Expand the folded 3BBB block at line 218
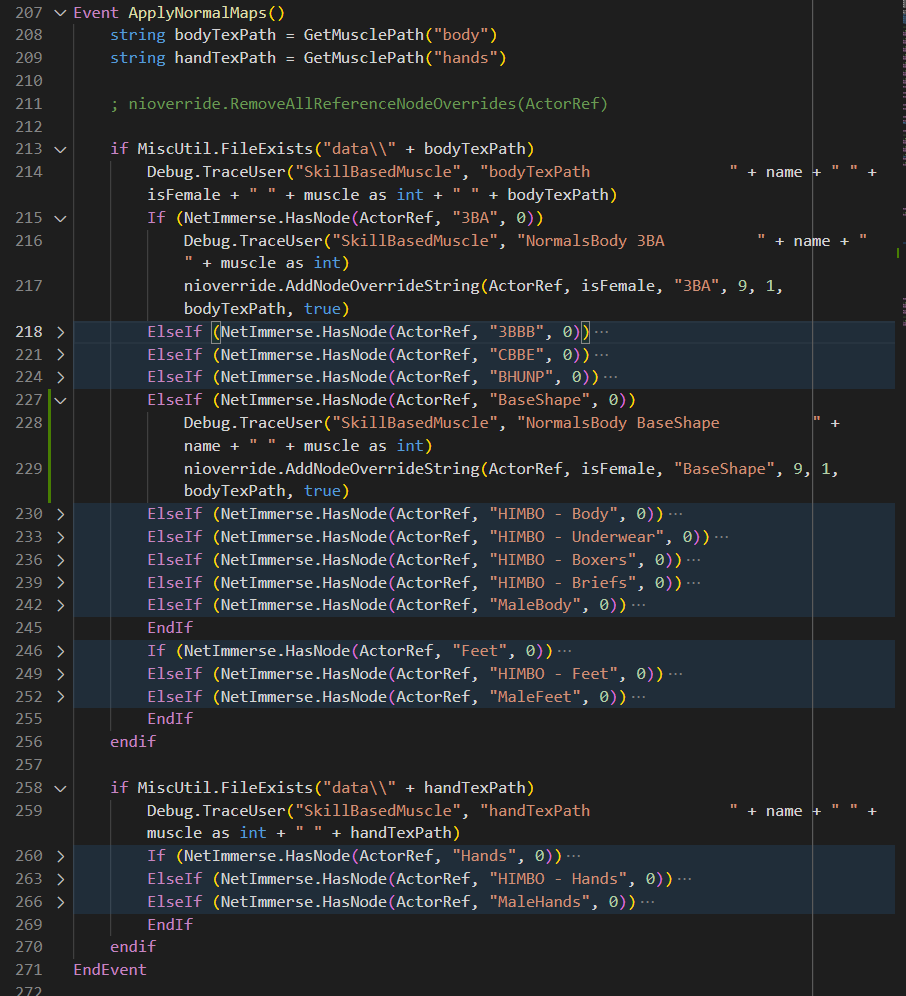The image size is (906, 996). tap(60, 332)
